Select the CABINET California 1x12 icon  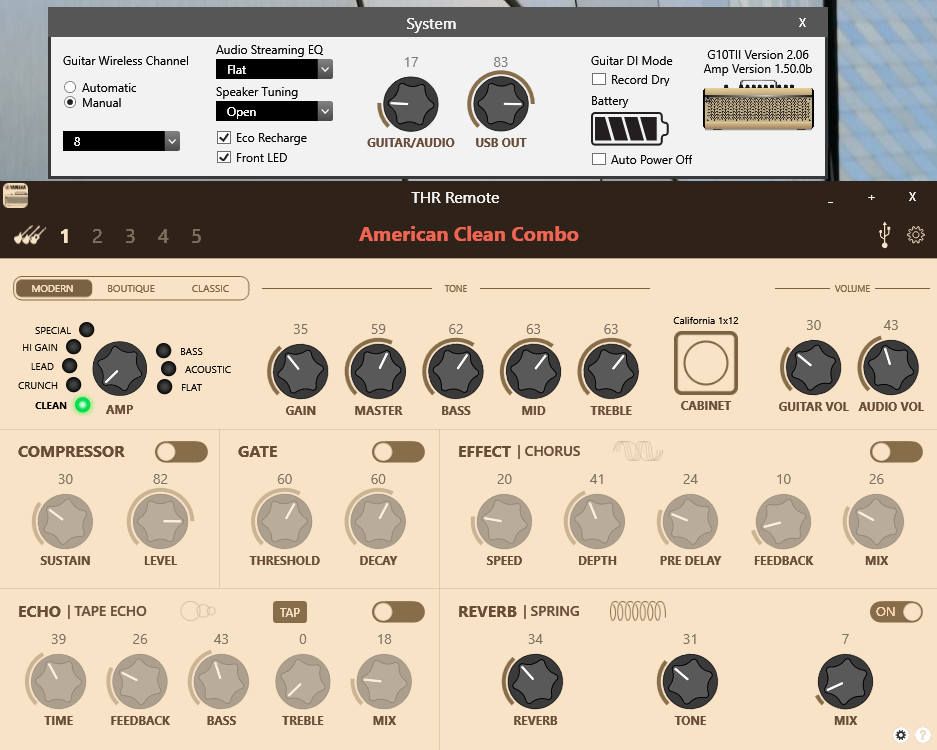[x=706, y=363]
